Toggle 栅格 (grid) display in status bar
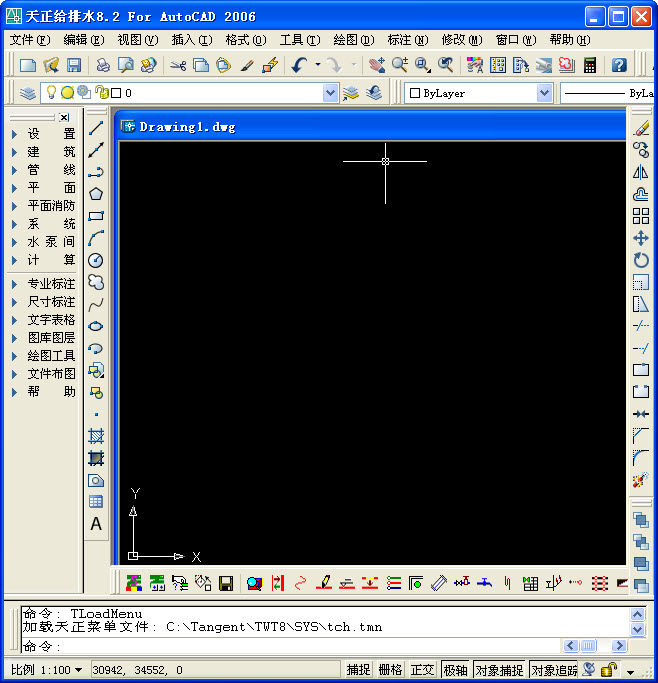The height and width of the screenshot is (683, 658). [x=390, y=670]
